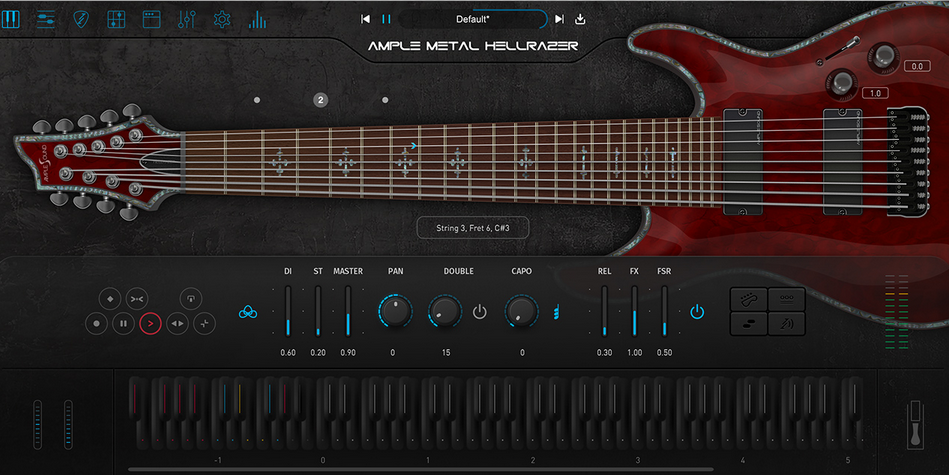Click the blue pause icon beside preset name
Image resolution: width=949 pixels, height=475 pixels.
click(x=386, y=19)
